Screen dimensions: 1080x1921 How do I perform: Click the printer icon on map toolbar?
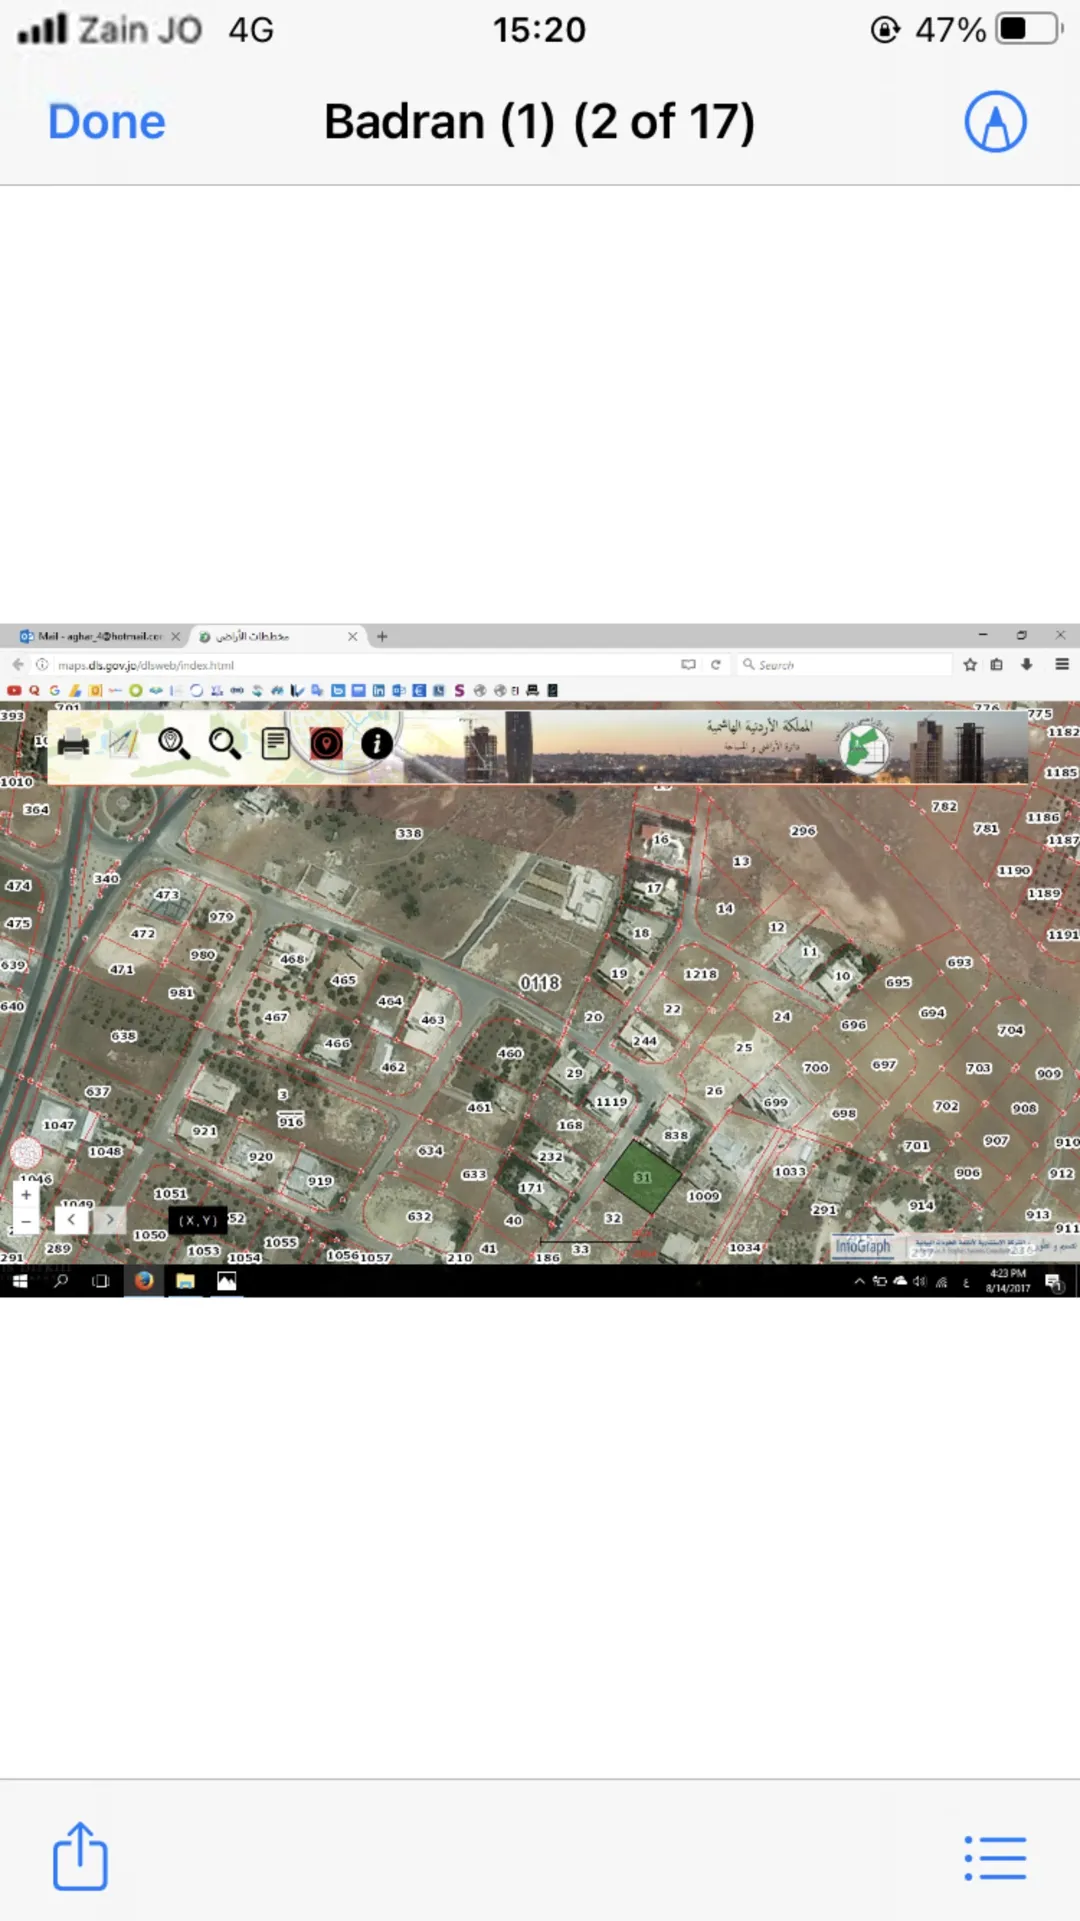point(73,744)
